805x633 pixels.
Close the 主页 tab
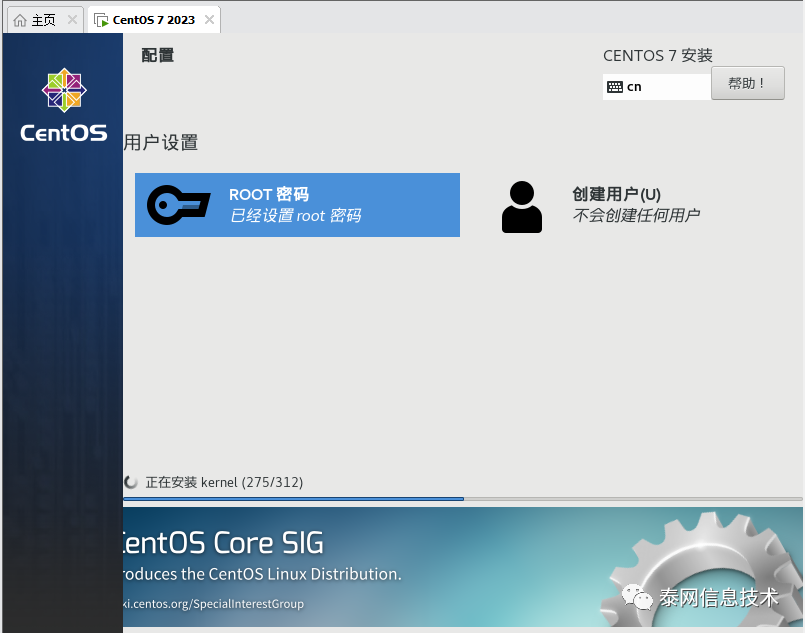pos(72,20)
